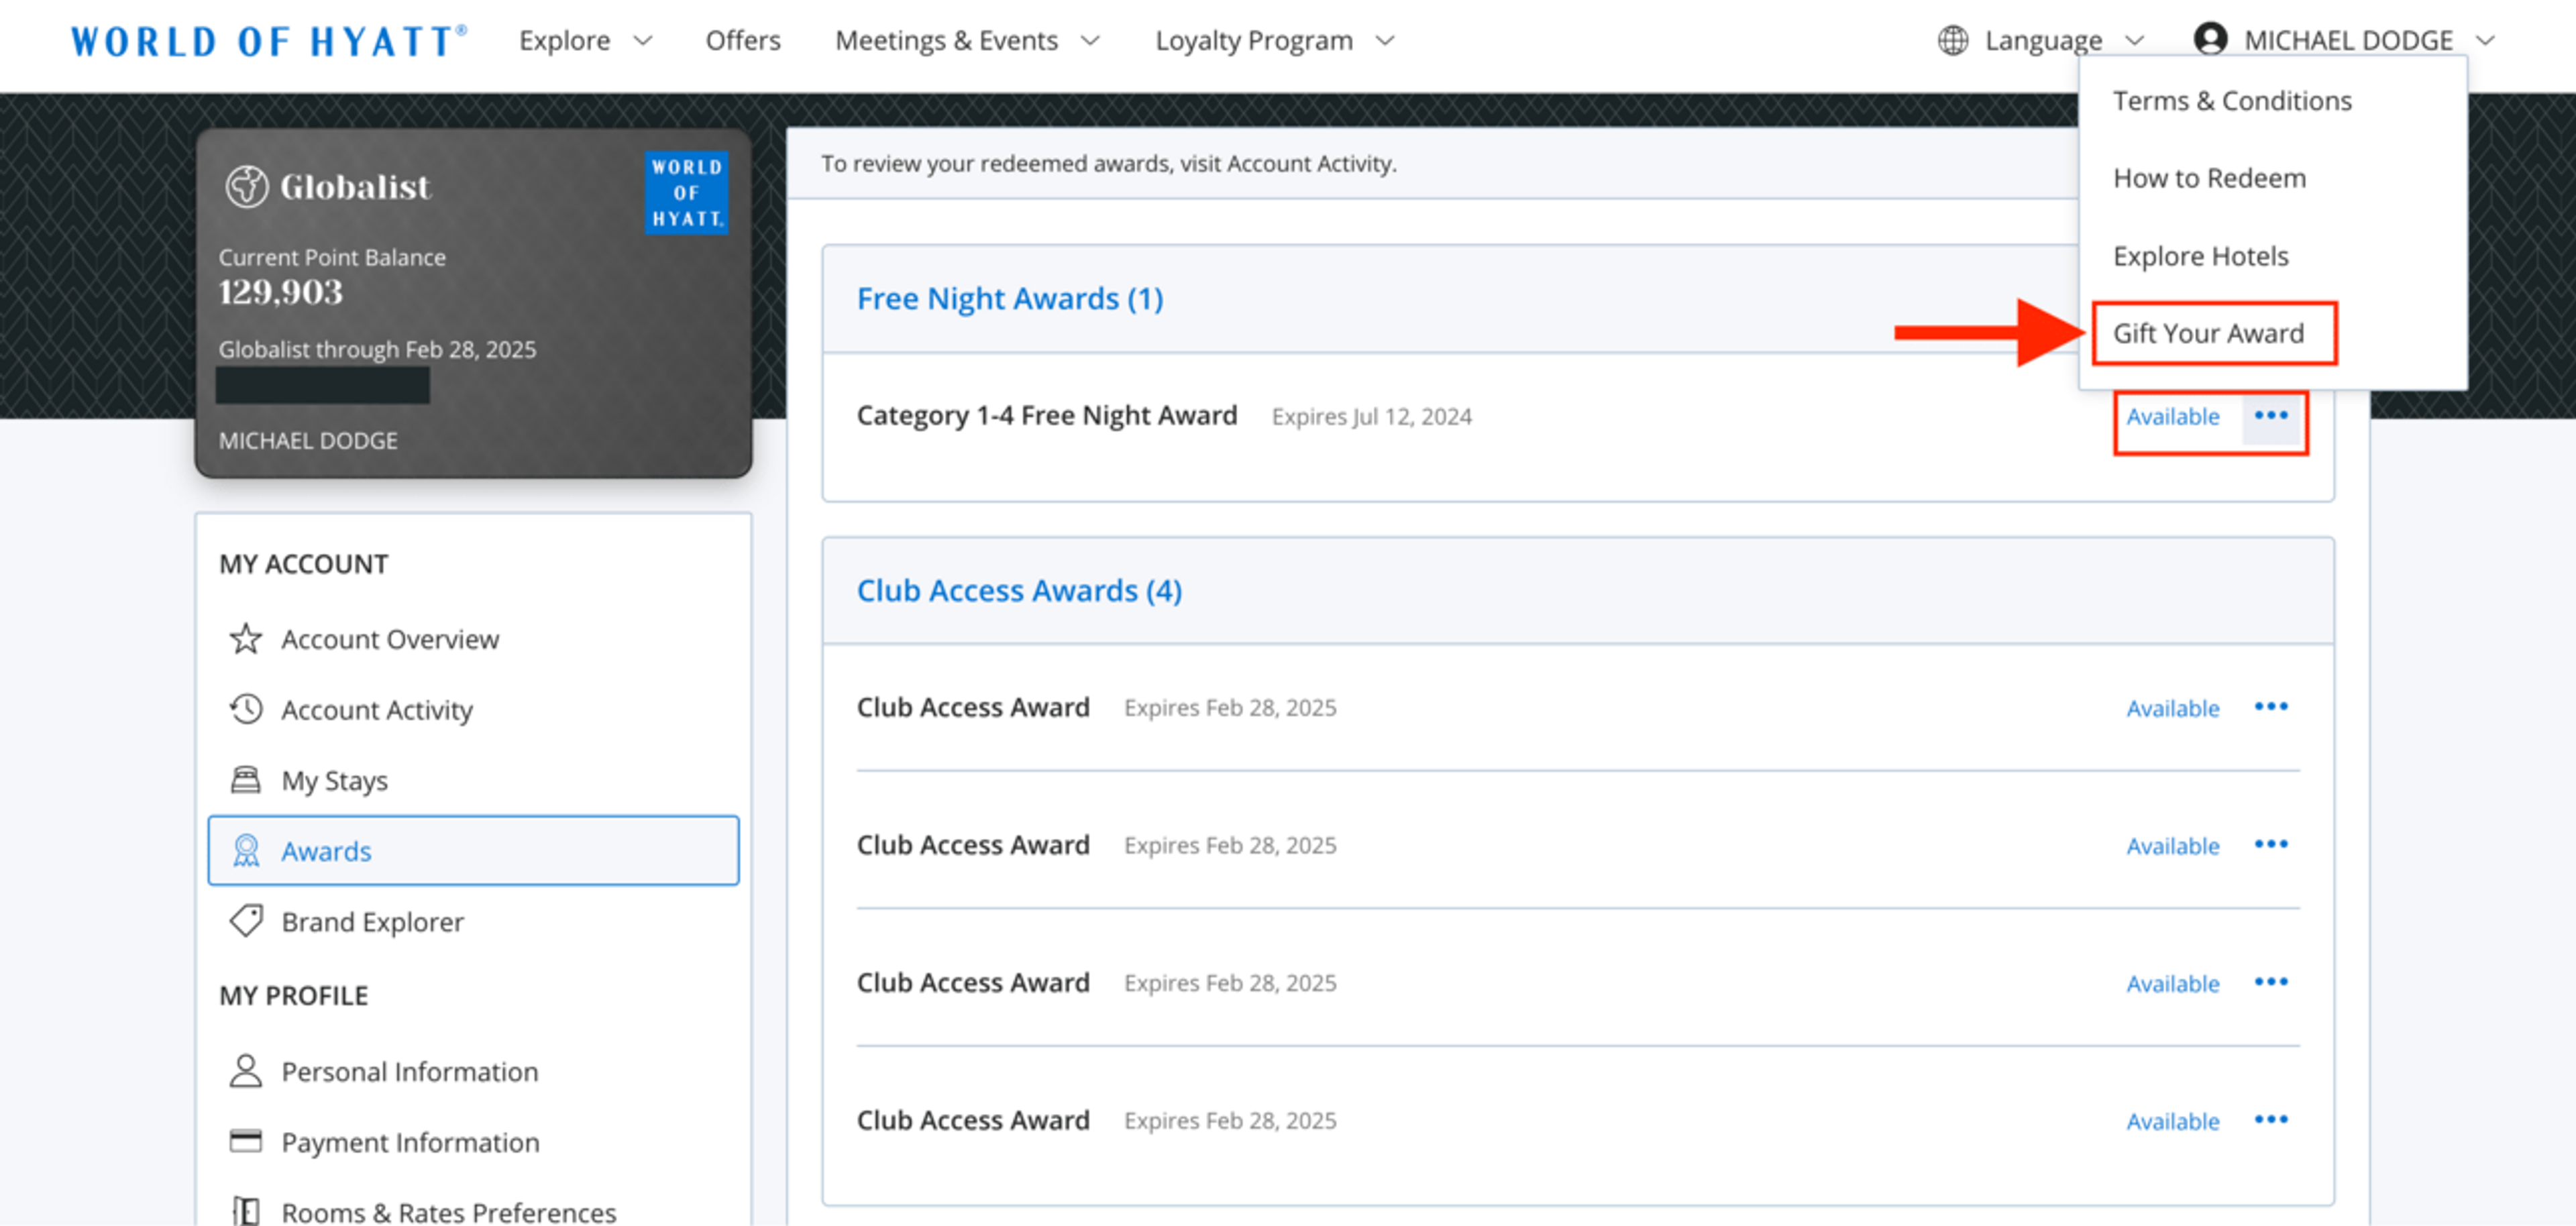Click the Globalist globe emblem on card
This screenshot has width=2576, height=1226.
click(x=246, y=186)
